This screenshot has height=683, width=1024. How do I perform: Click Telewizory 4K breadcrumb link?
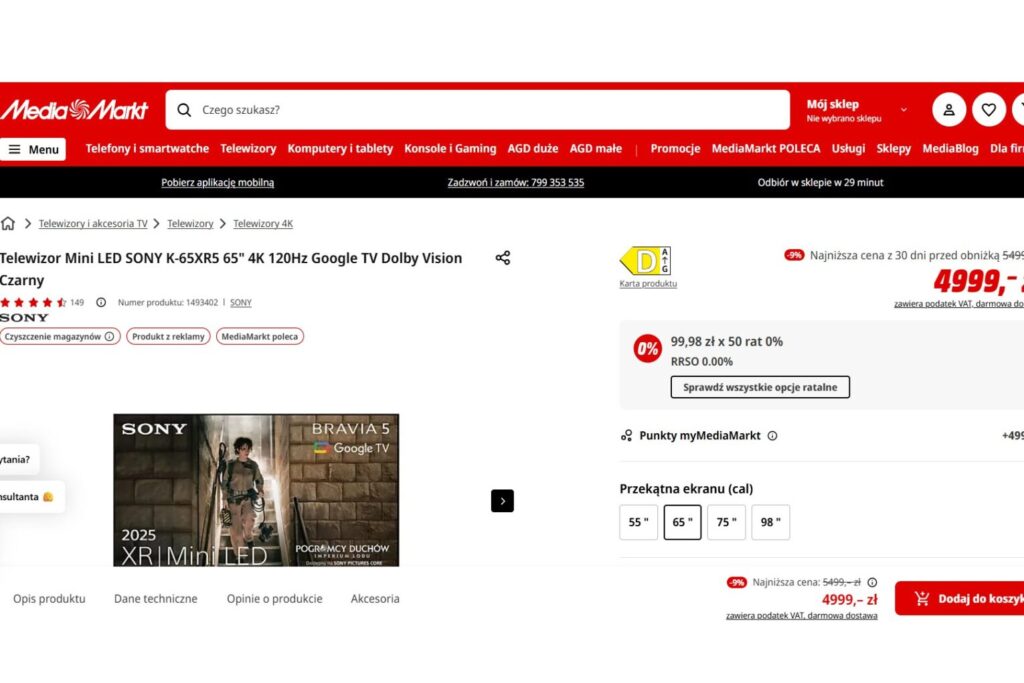(x=263, y=223)
